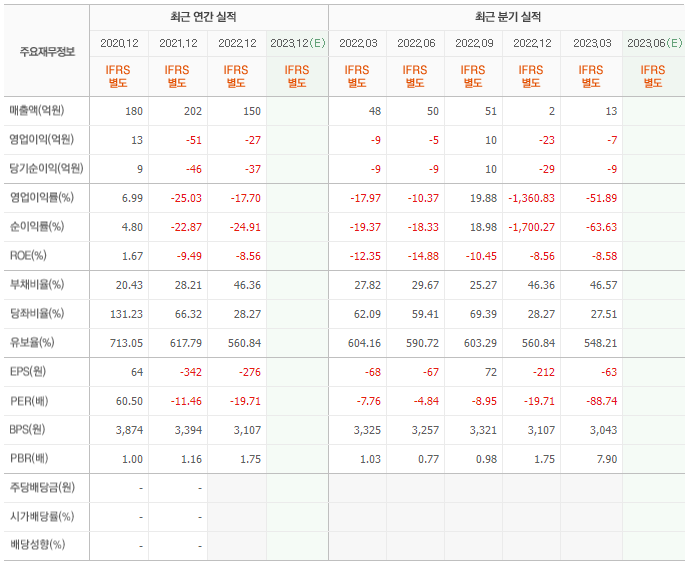The image size is (690, 565).
Task: Click the 2022.06 quarterly column header
Action: coord(416,43)
